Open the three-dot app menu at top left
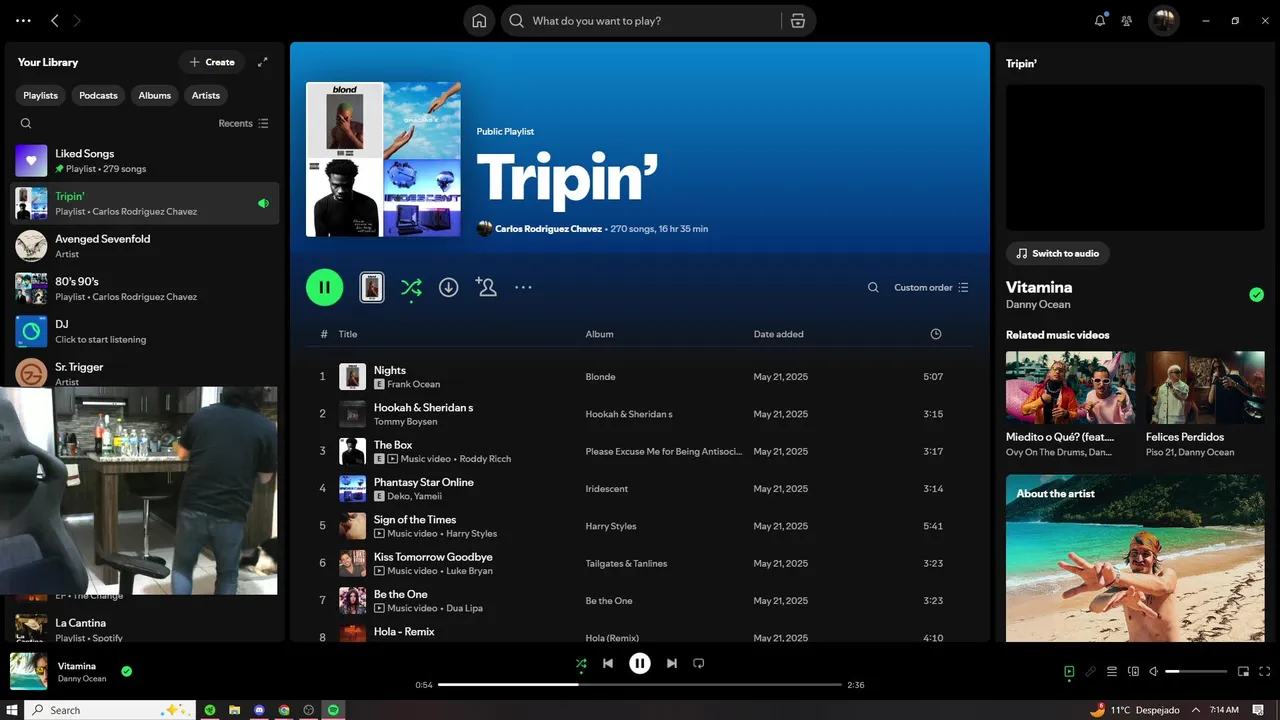Image resolution: width=1280 pixels, height=720 pixels. 24,20
